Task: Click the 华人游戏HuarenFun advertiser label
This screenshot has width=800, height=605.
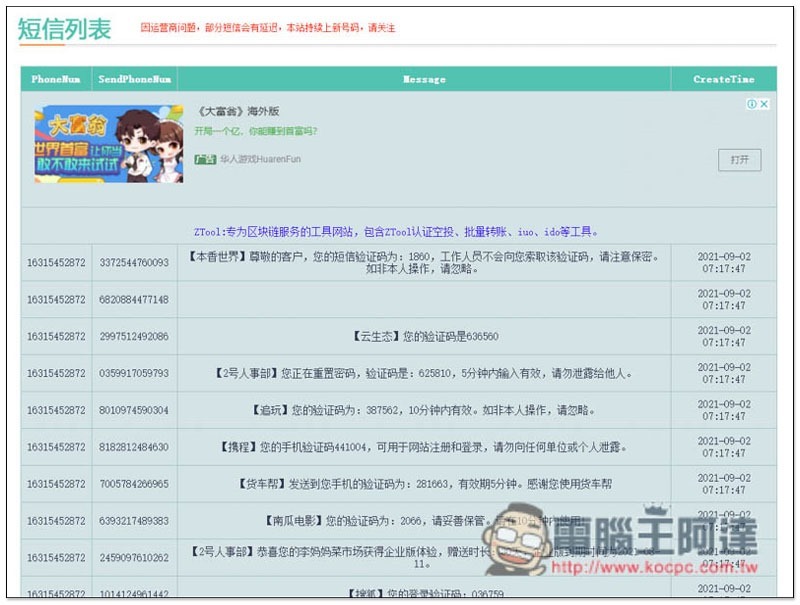Action: [x=260, y=159]
